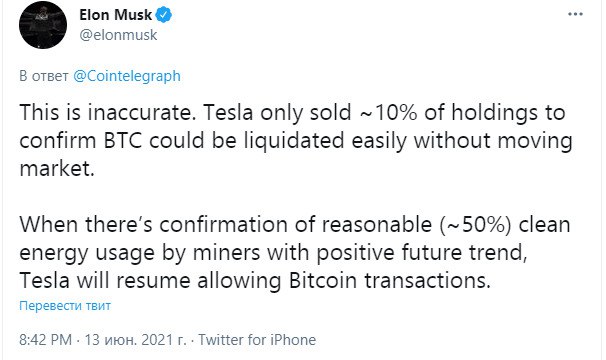Click the '13 июн. 2021 г.' date
The width and height of the screenshot is (606, 360).
pyautogui.click(x=135, y=340)
